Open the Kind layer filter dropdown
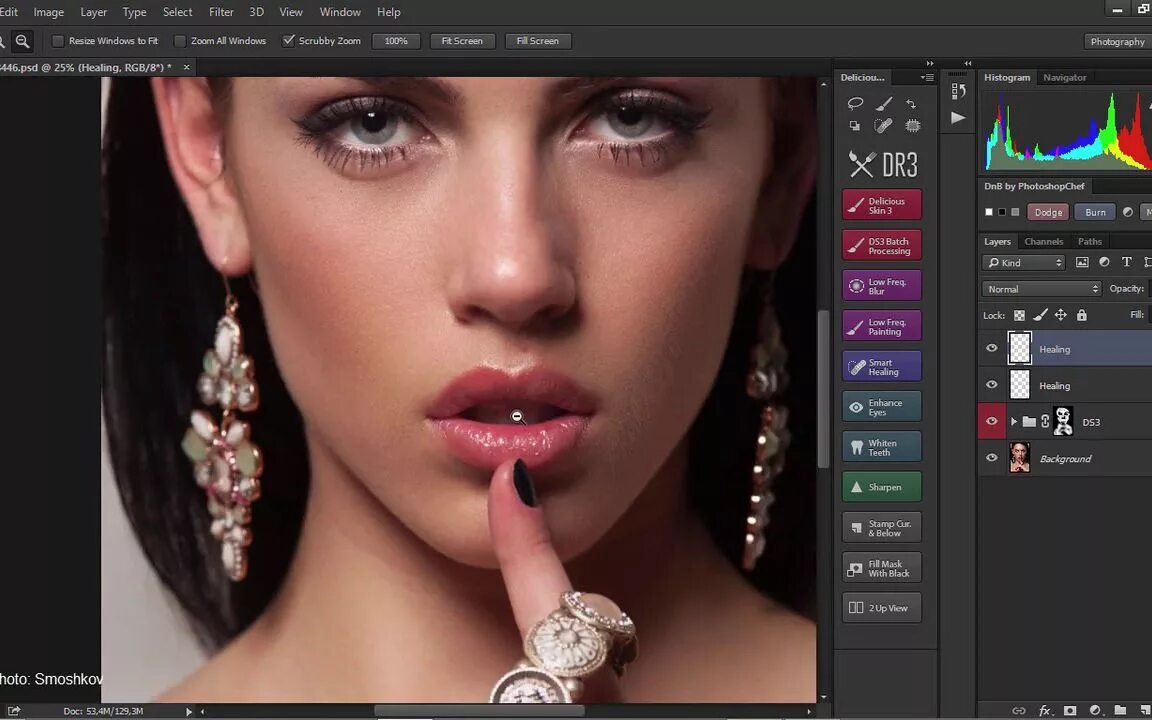 pyautogui.click(x=1023, y=262)
